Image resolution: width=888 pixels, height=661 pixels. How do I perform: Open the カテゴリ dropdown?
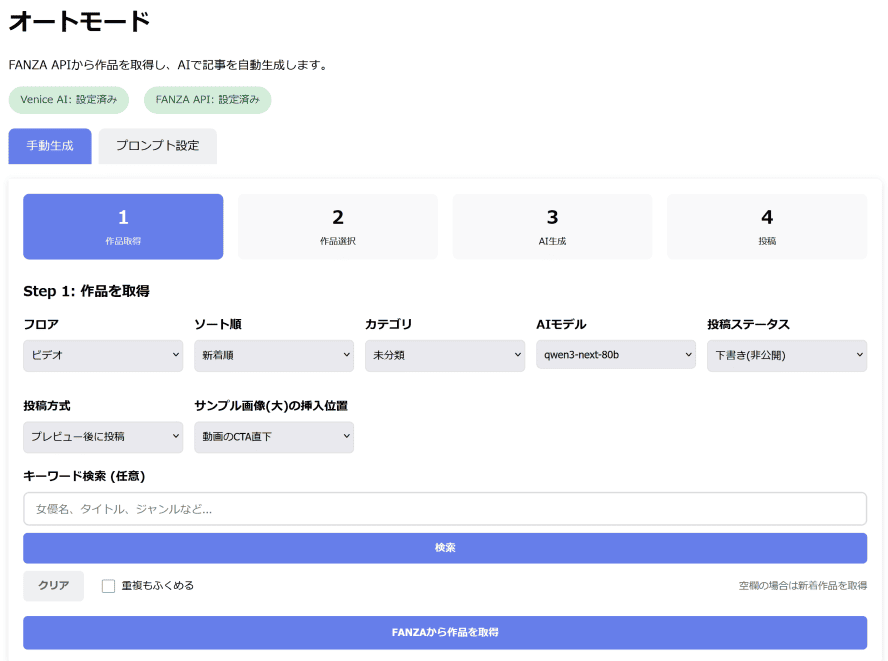[x=445, y=355]
